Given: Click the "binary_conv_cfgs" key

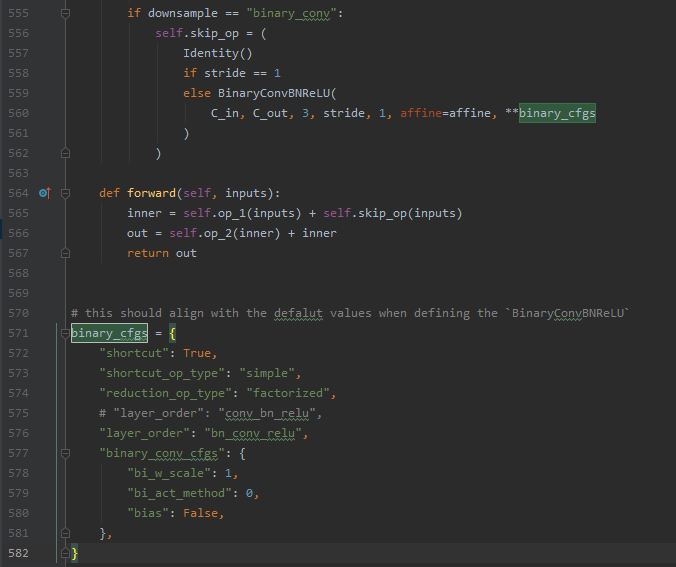Looking at the screenshot, I should [162, 453].
